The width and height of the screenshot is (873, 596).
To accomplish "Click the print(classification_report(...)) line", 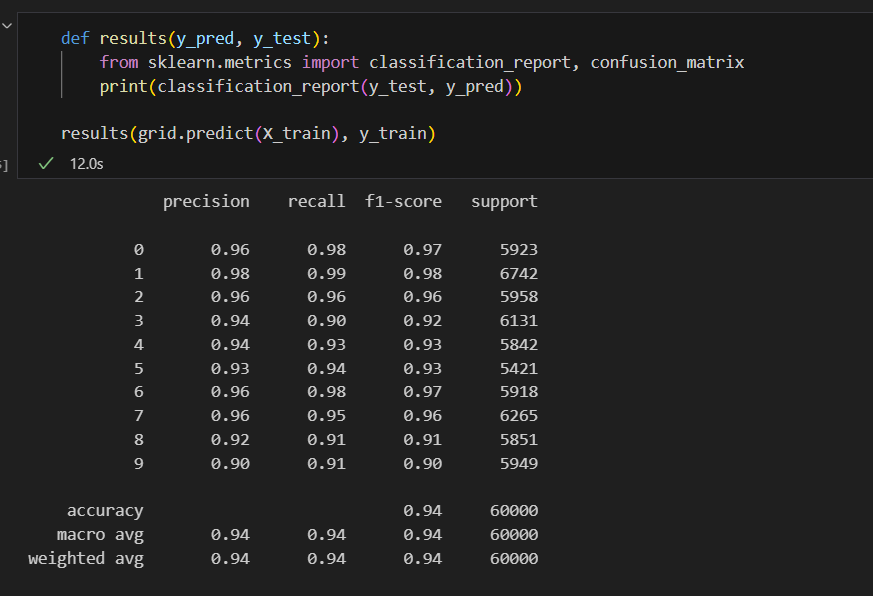I will tap(311, 86).
